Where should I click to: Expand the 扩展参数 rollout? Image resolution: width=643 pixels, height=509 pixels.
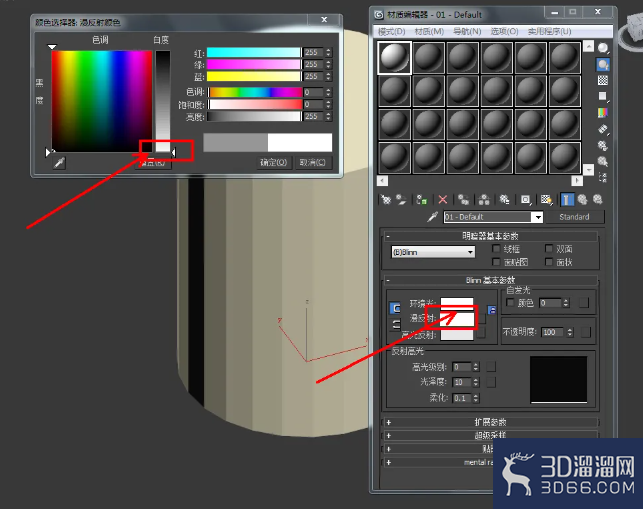tap(490, 422)
